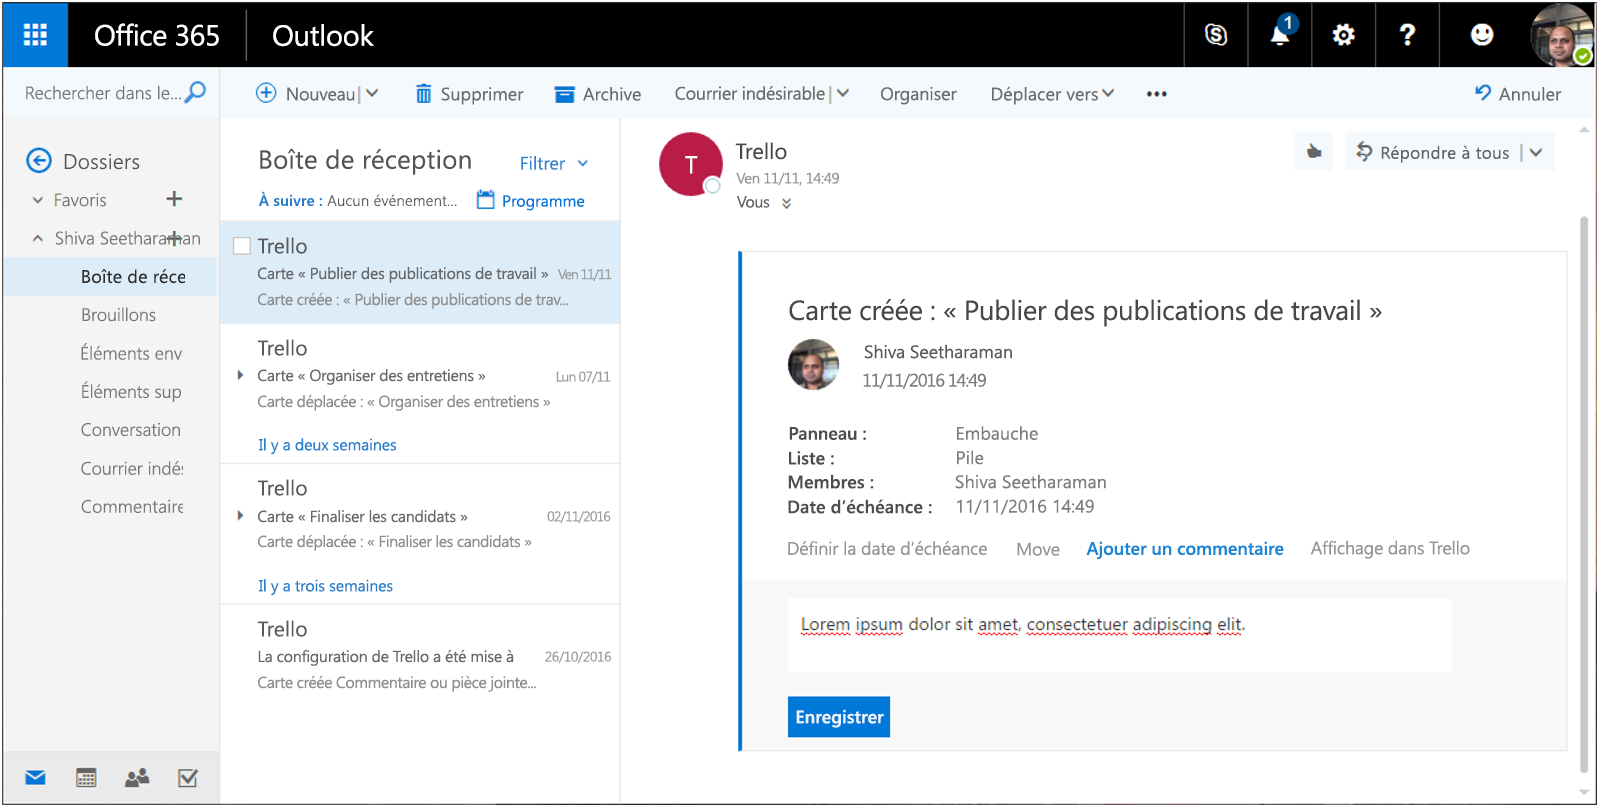Open the settings gear
This screenshot has height=807, width=1600.
pyautogui.click(x=1343, y=35)
